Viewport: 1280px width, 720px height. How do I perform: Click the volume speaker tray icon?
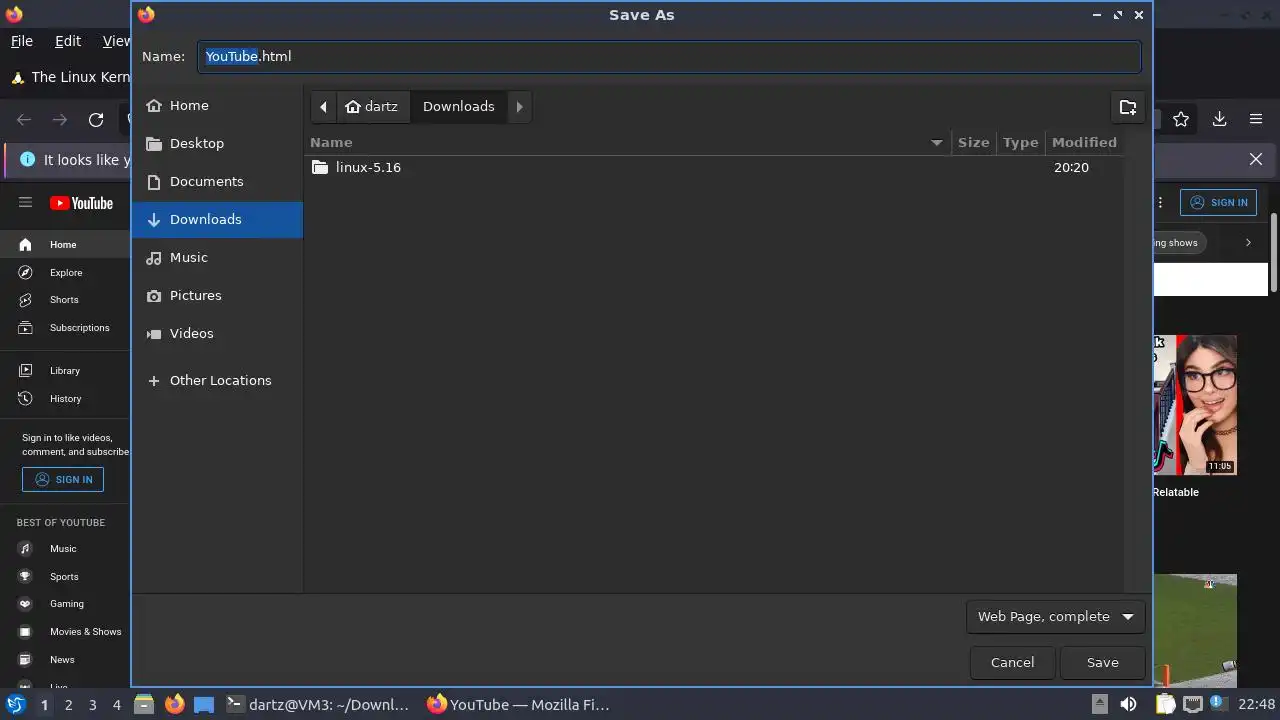tap(1128, 705)
